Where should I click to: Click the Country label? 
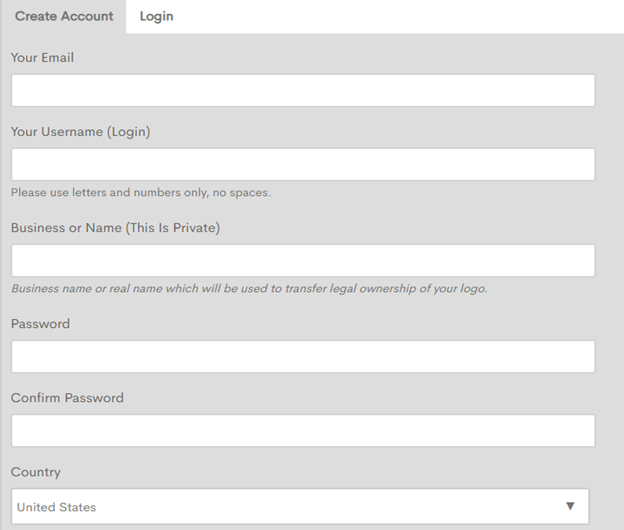click(x=36, y=472)
